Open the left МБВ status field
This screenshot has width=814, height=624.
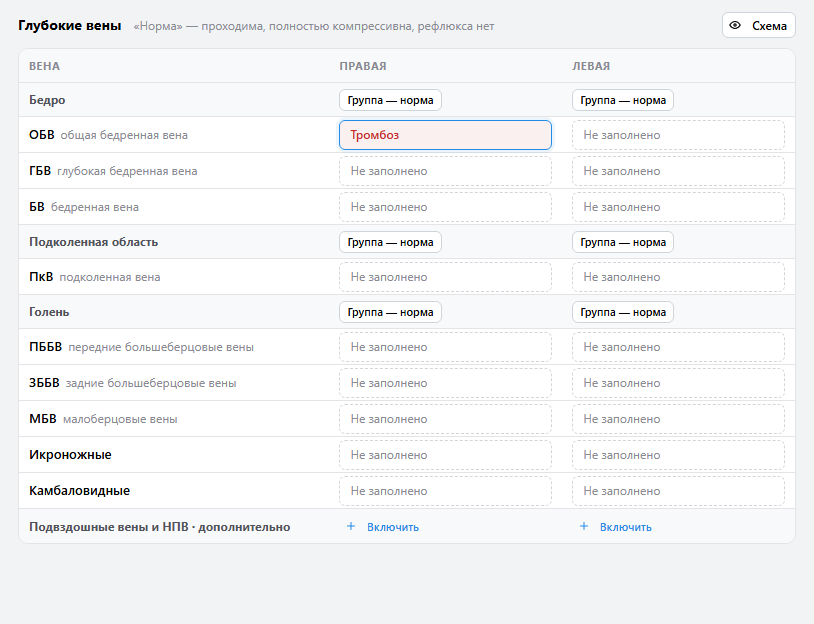click(x=679, y=419)
